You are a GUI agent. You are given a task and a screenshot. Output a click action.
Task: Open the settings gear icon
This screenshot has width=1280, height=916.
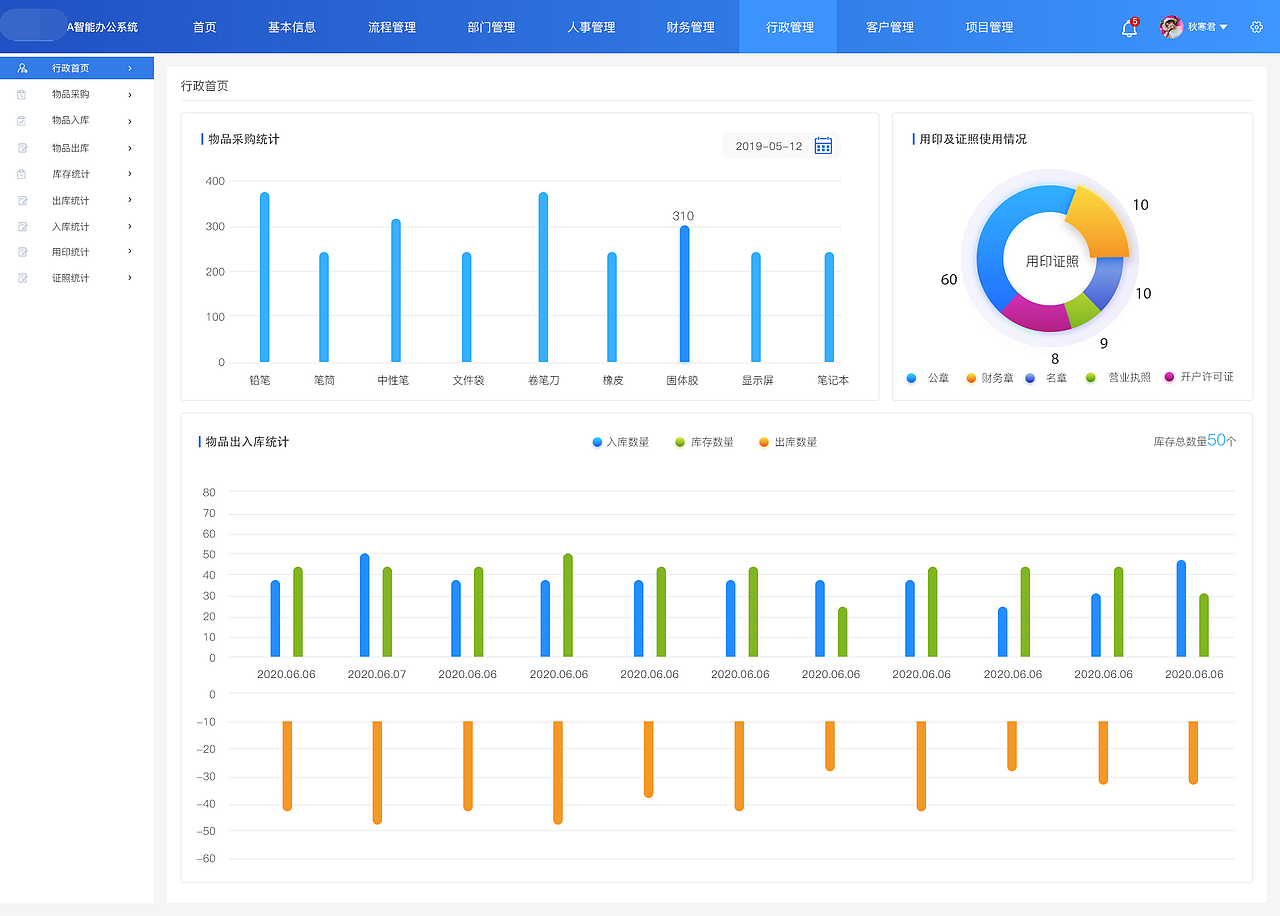[1257, 27]
